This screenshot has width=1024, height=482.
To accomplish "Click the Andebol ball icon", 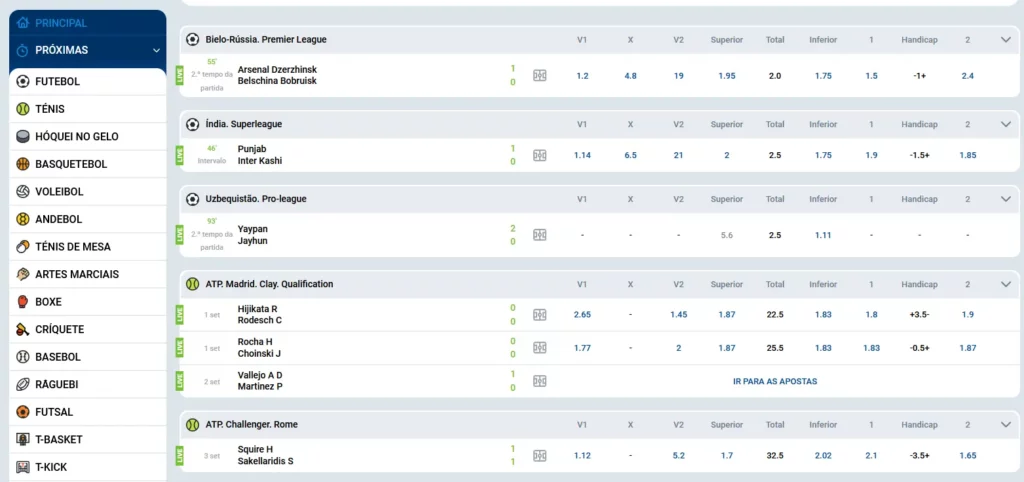I will click(23, 219).
